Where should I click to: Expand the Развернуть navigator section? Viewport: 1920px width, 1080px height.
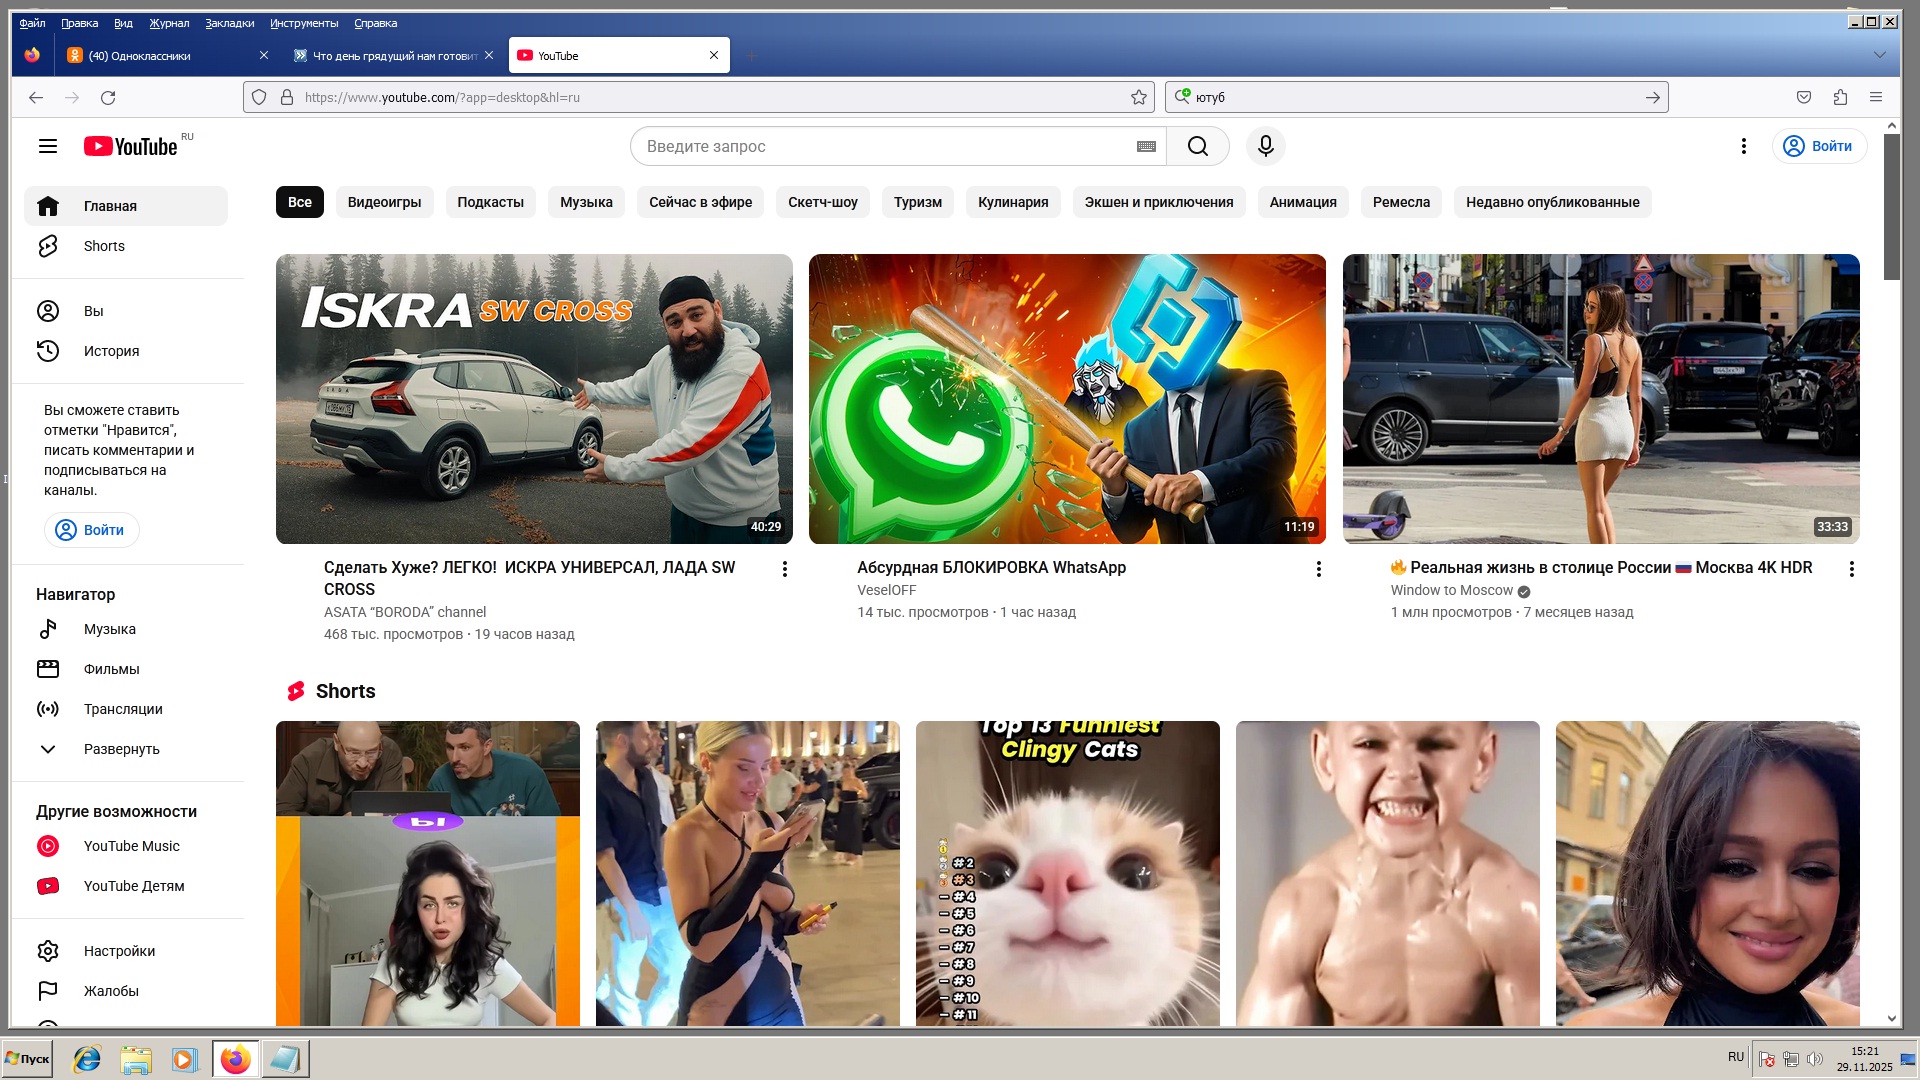[121, 749]
